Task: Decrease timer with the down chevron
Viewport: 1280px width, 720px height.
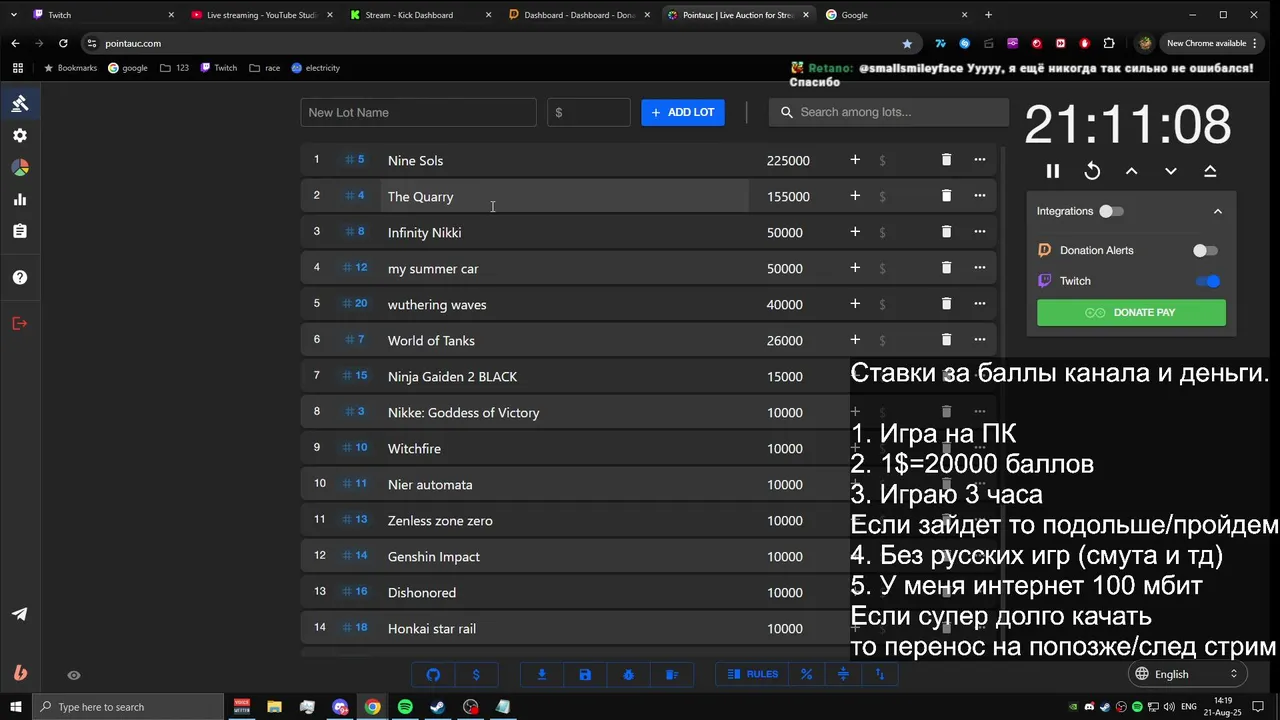Action: pyautogui.click(x=1170, y=171)
